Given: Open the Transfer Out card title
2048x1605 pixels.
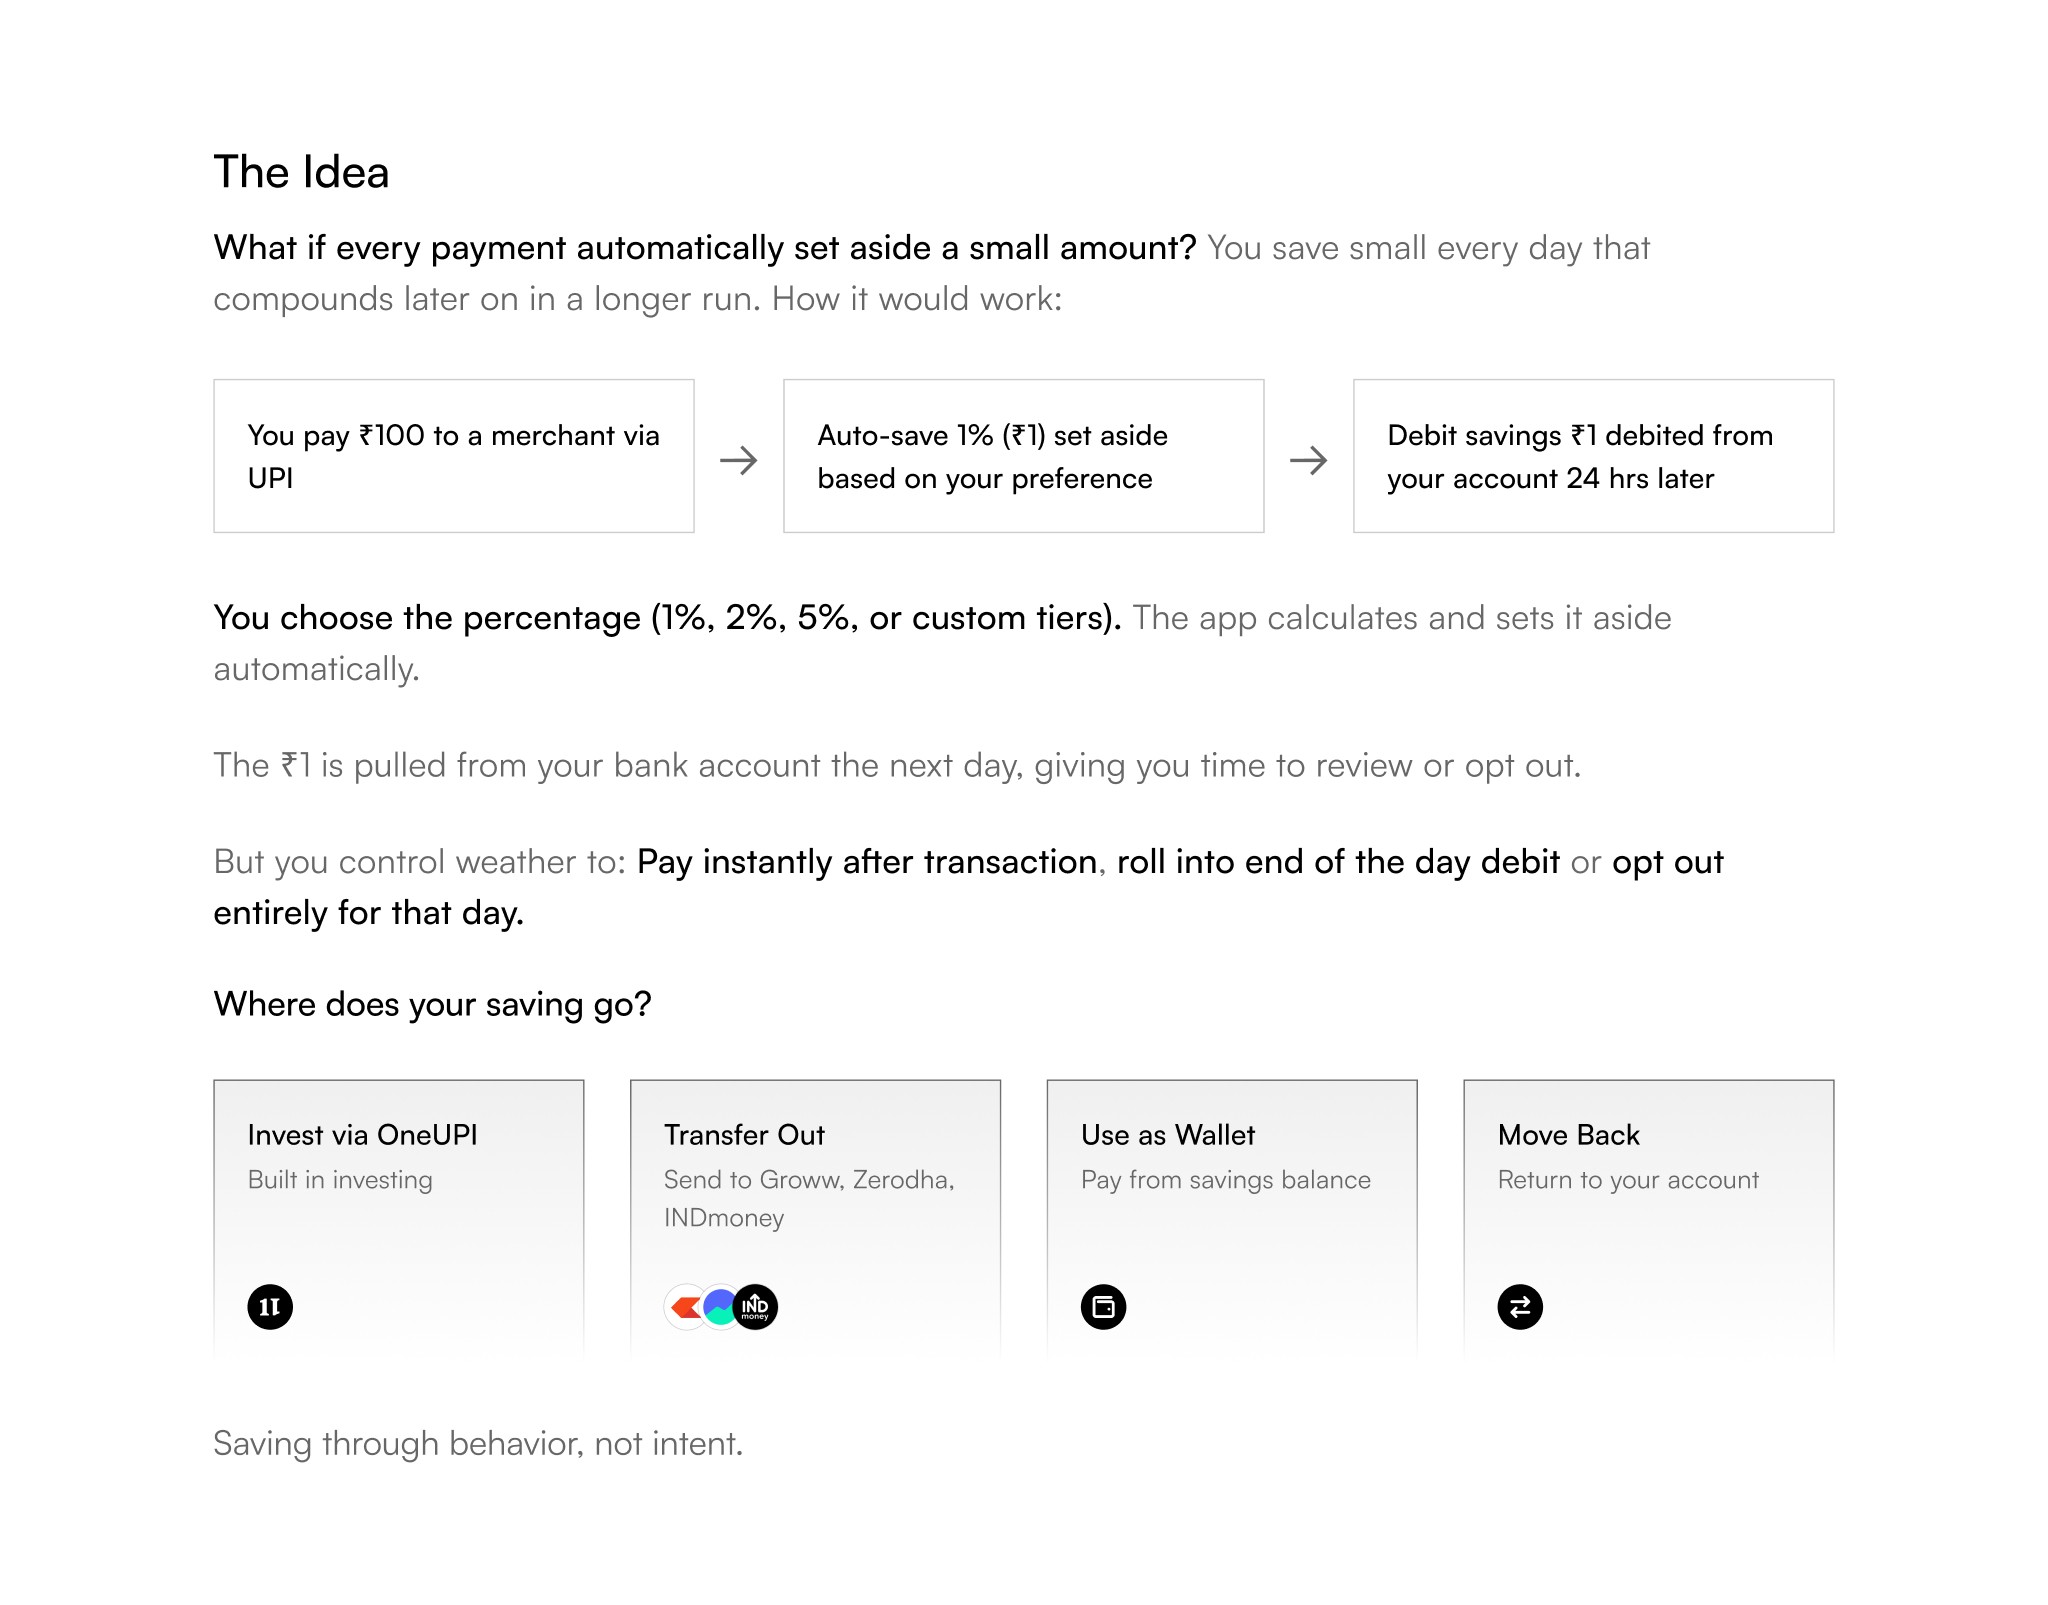Looking at the screenshot, I should [744, 1135].
